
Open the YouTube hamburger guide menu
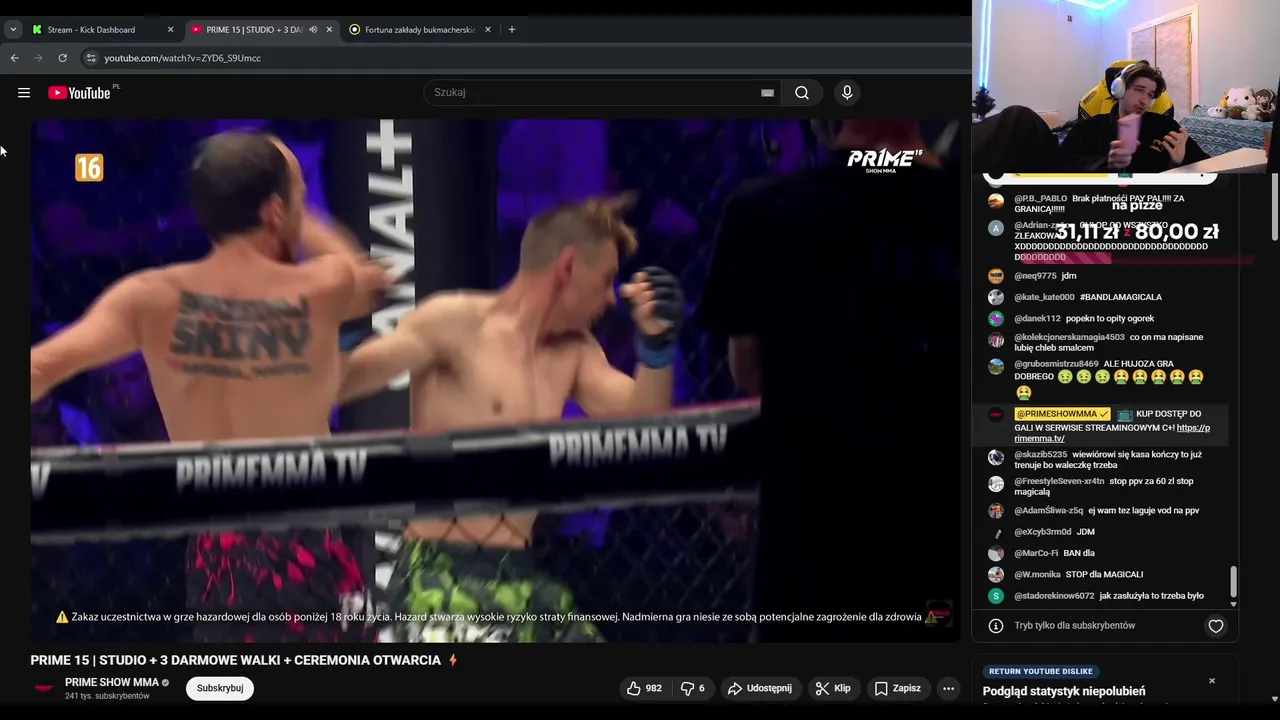(x=24, y=93)
